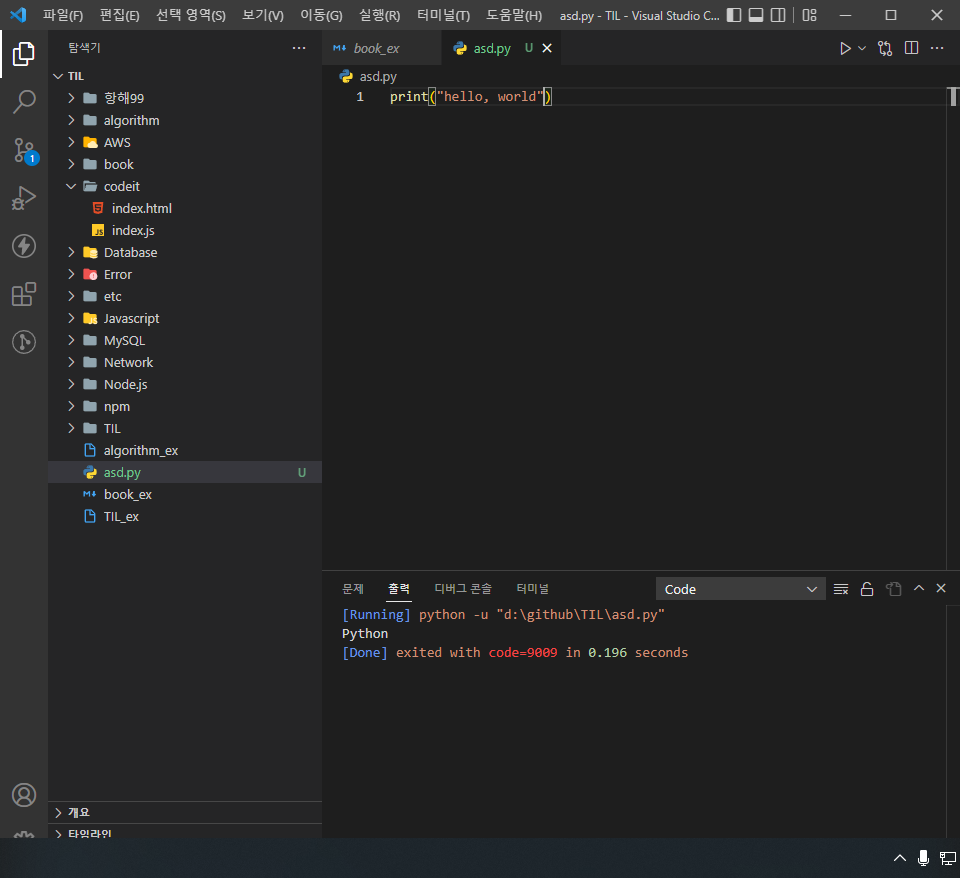Screen dimensions: 960x878
Task: Switch to the 디버그 콘솔 panel tab
Action: tap(463, 588)
